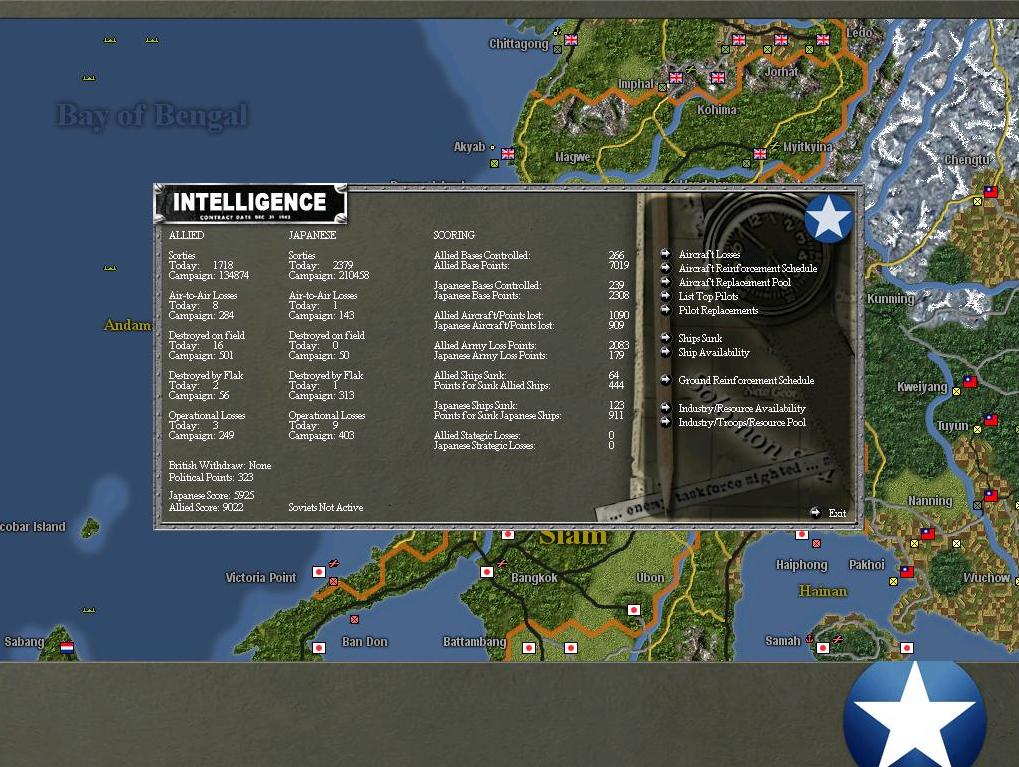Select the Chinese flag at Tuyun

coord(990,420)
